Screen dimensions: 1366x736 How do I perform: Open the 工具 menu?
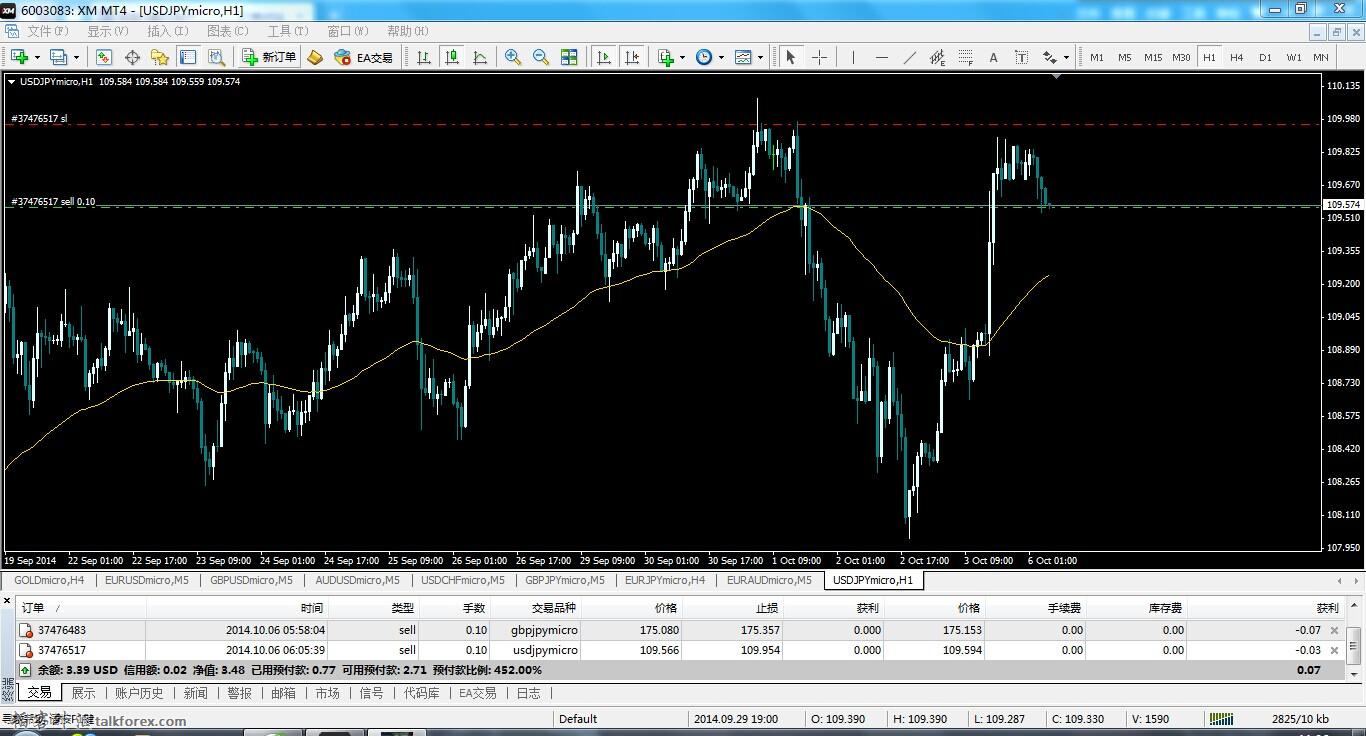coord(287,31)
